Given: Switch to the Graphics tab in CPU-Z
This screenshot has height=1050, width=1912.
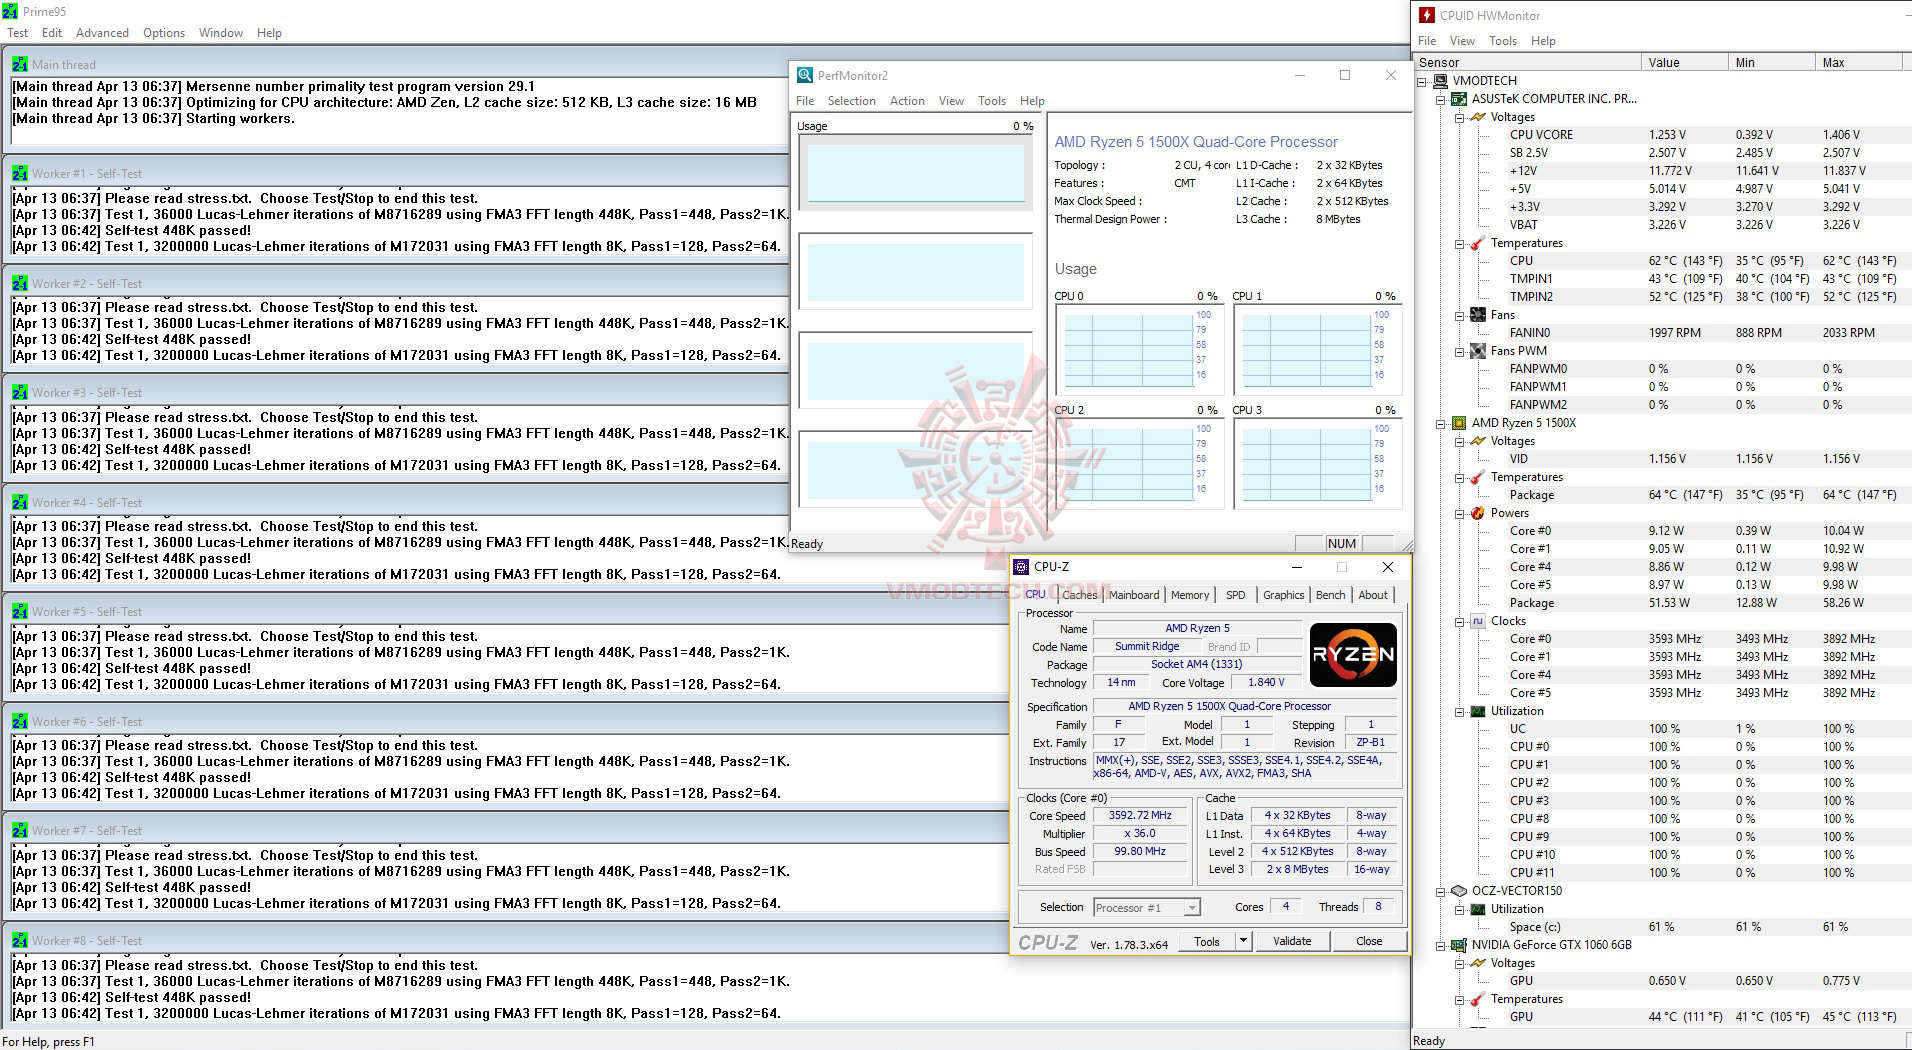Looking at the screenshot, I should coord(1283,595).
